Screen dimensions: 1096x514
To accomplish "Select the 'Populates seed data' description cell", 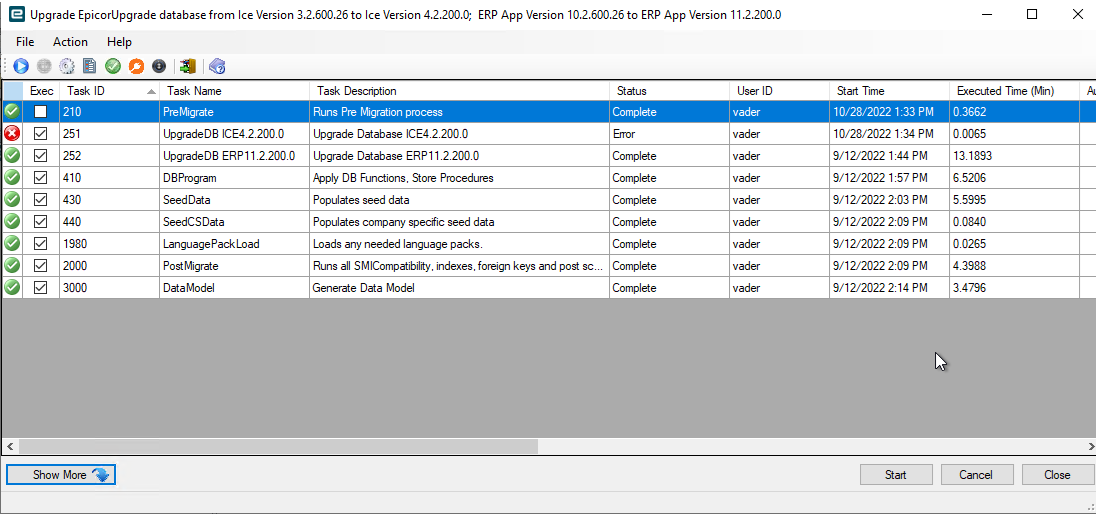I will (x=460, y=199).
